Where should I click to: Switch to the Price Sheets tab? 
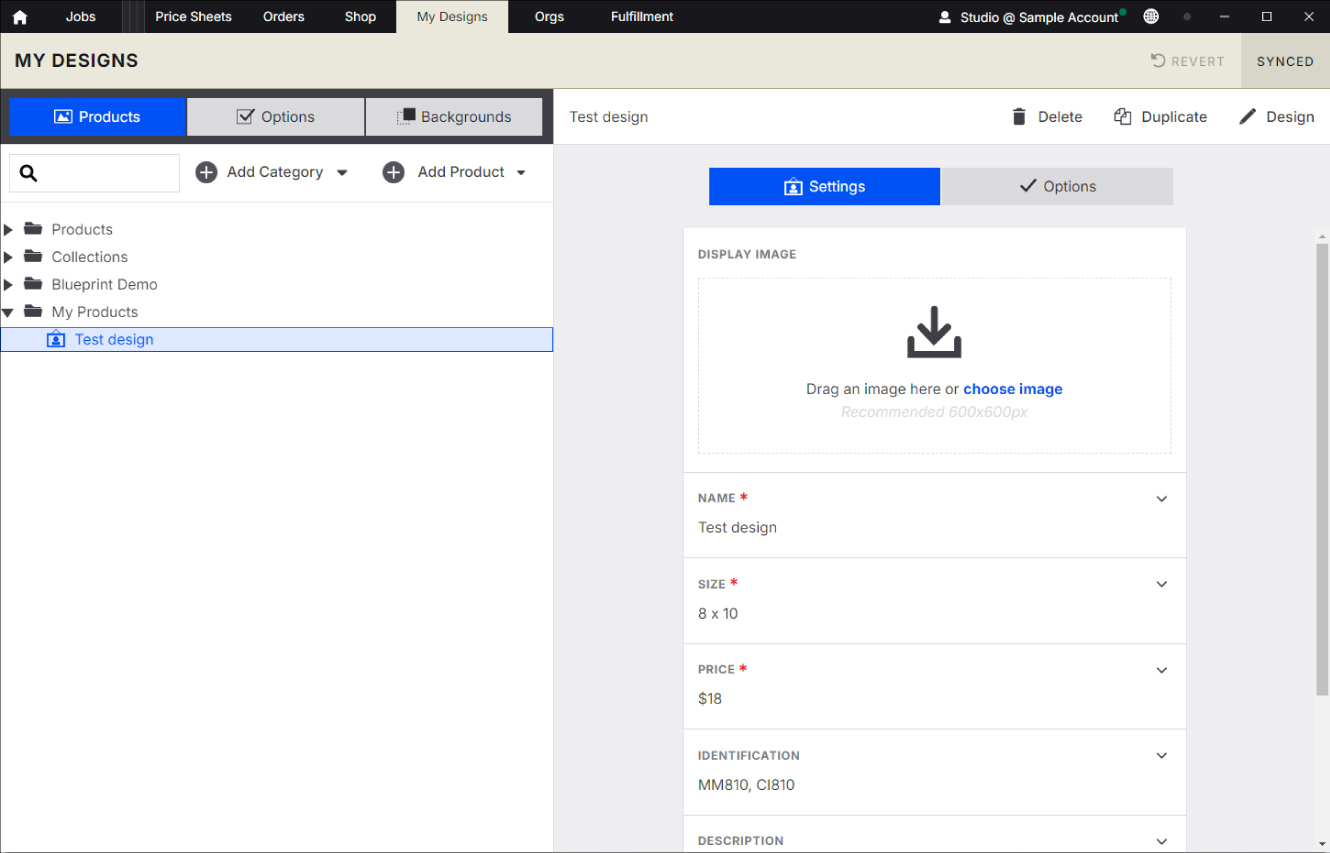193,17
